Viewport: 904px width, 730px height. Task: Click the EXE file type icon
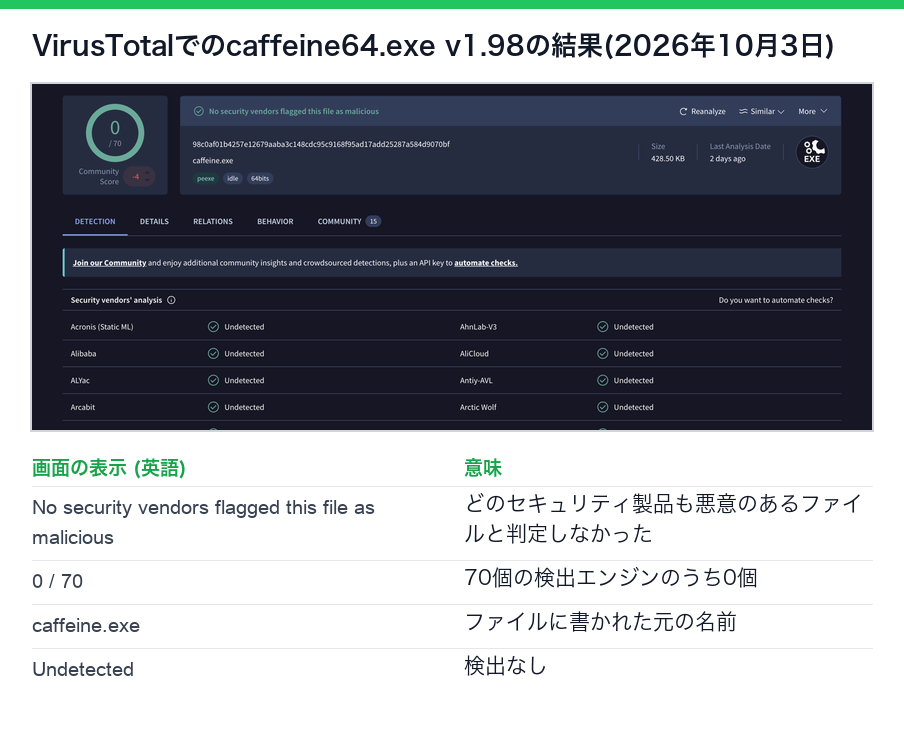(x=812, y=152)
